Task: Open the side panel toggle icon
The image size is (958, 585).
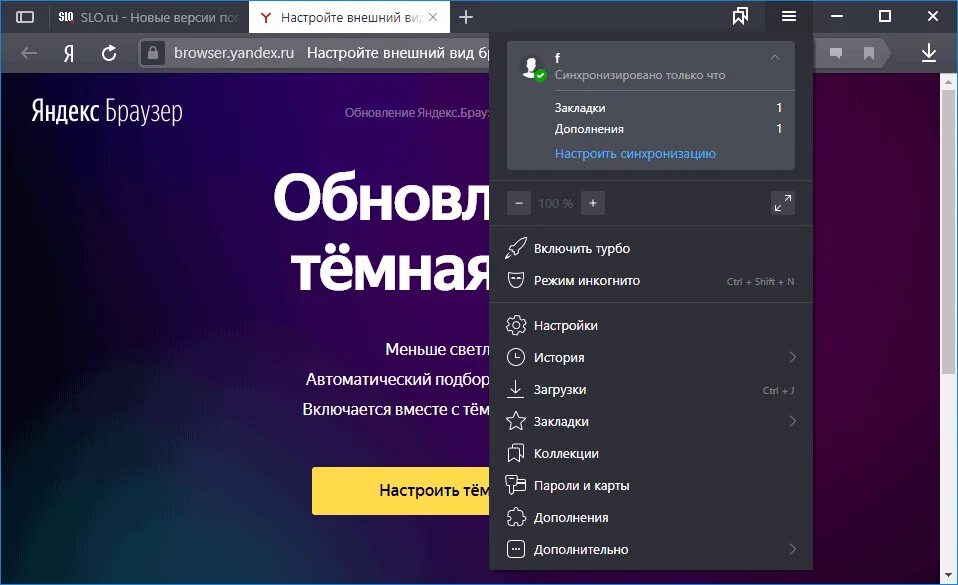Action: click(24, 17)
